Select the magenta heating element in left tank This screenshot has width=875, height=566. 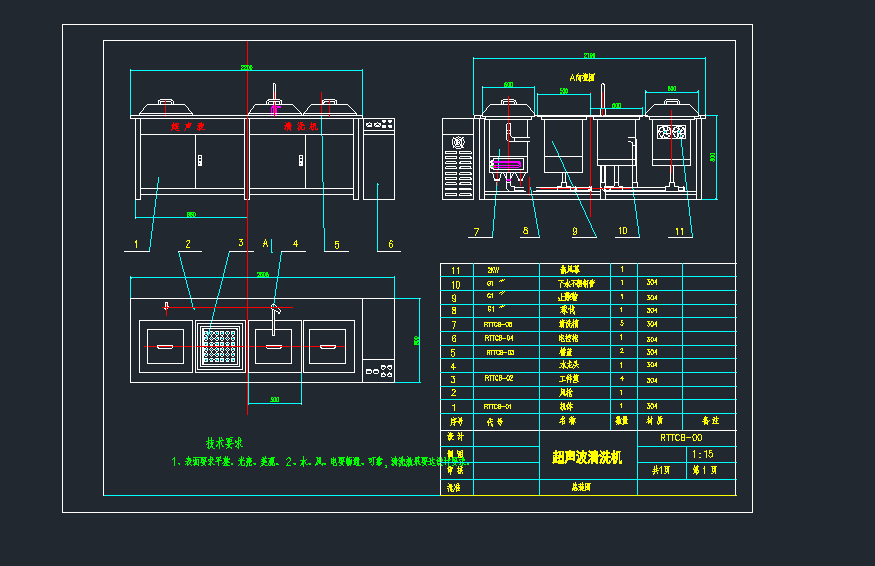tap(507, 163)
